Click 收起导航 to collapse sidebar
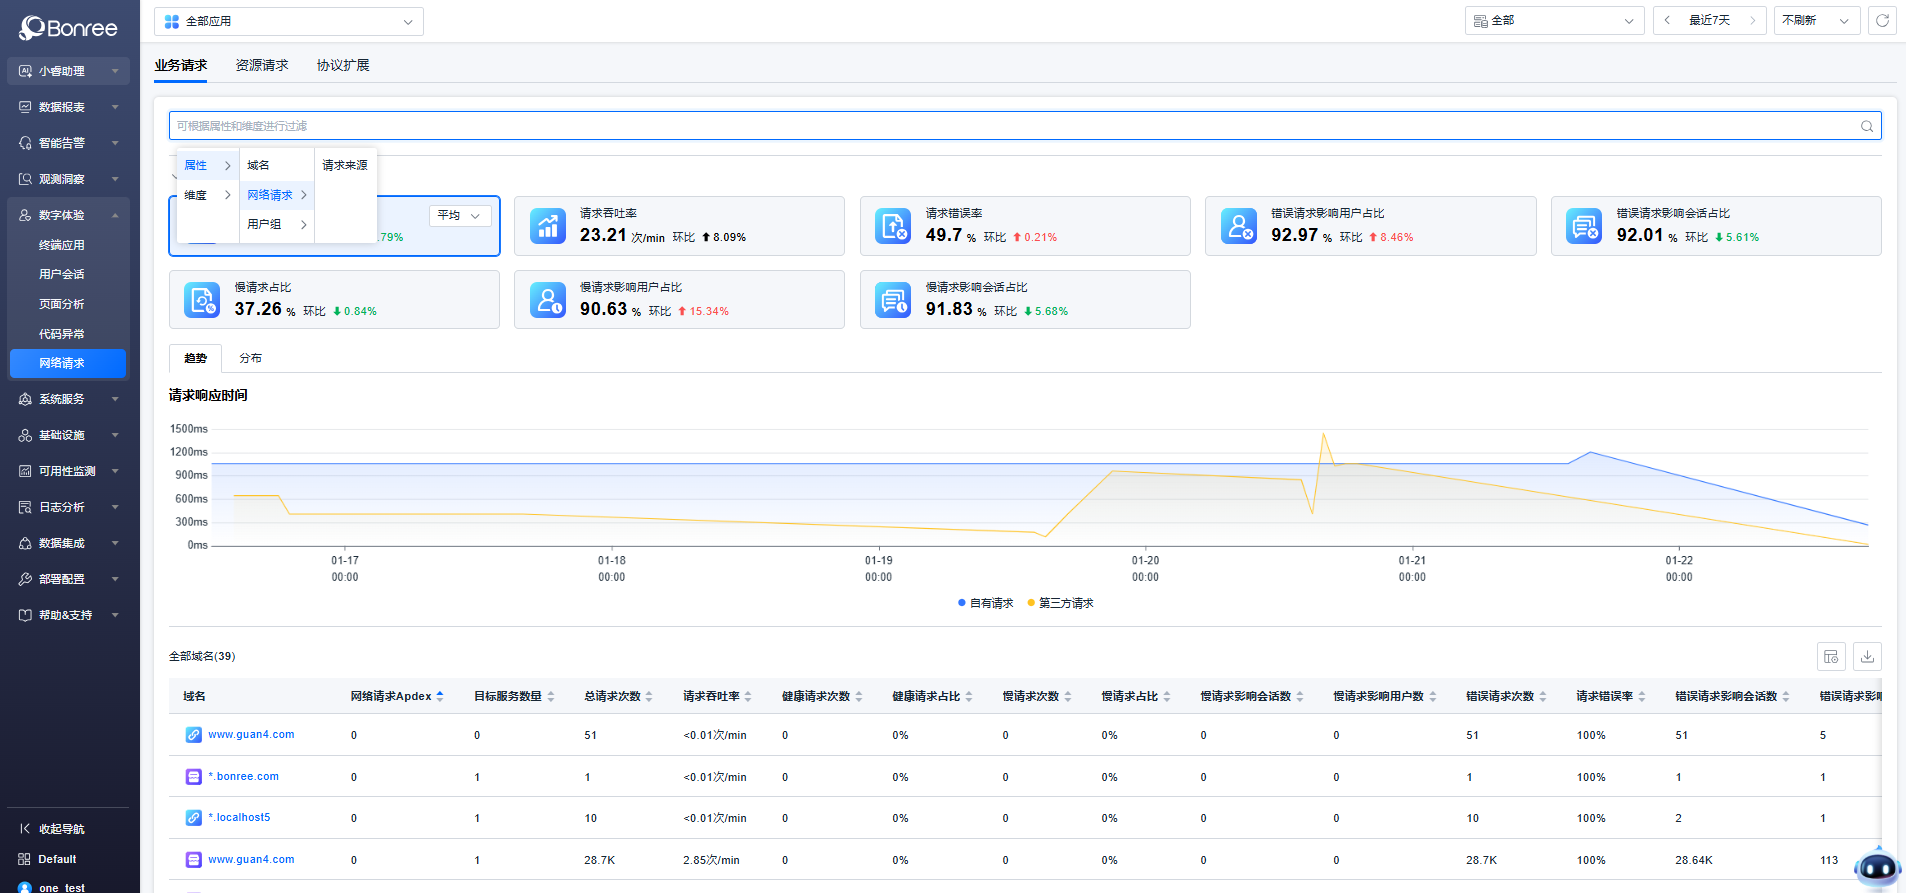The width and height of the screenshot is (1906, 893). (x=61, y=829)
